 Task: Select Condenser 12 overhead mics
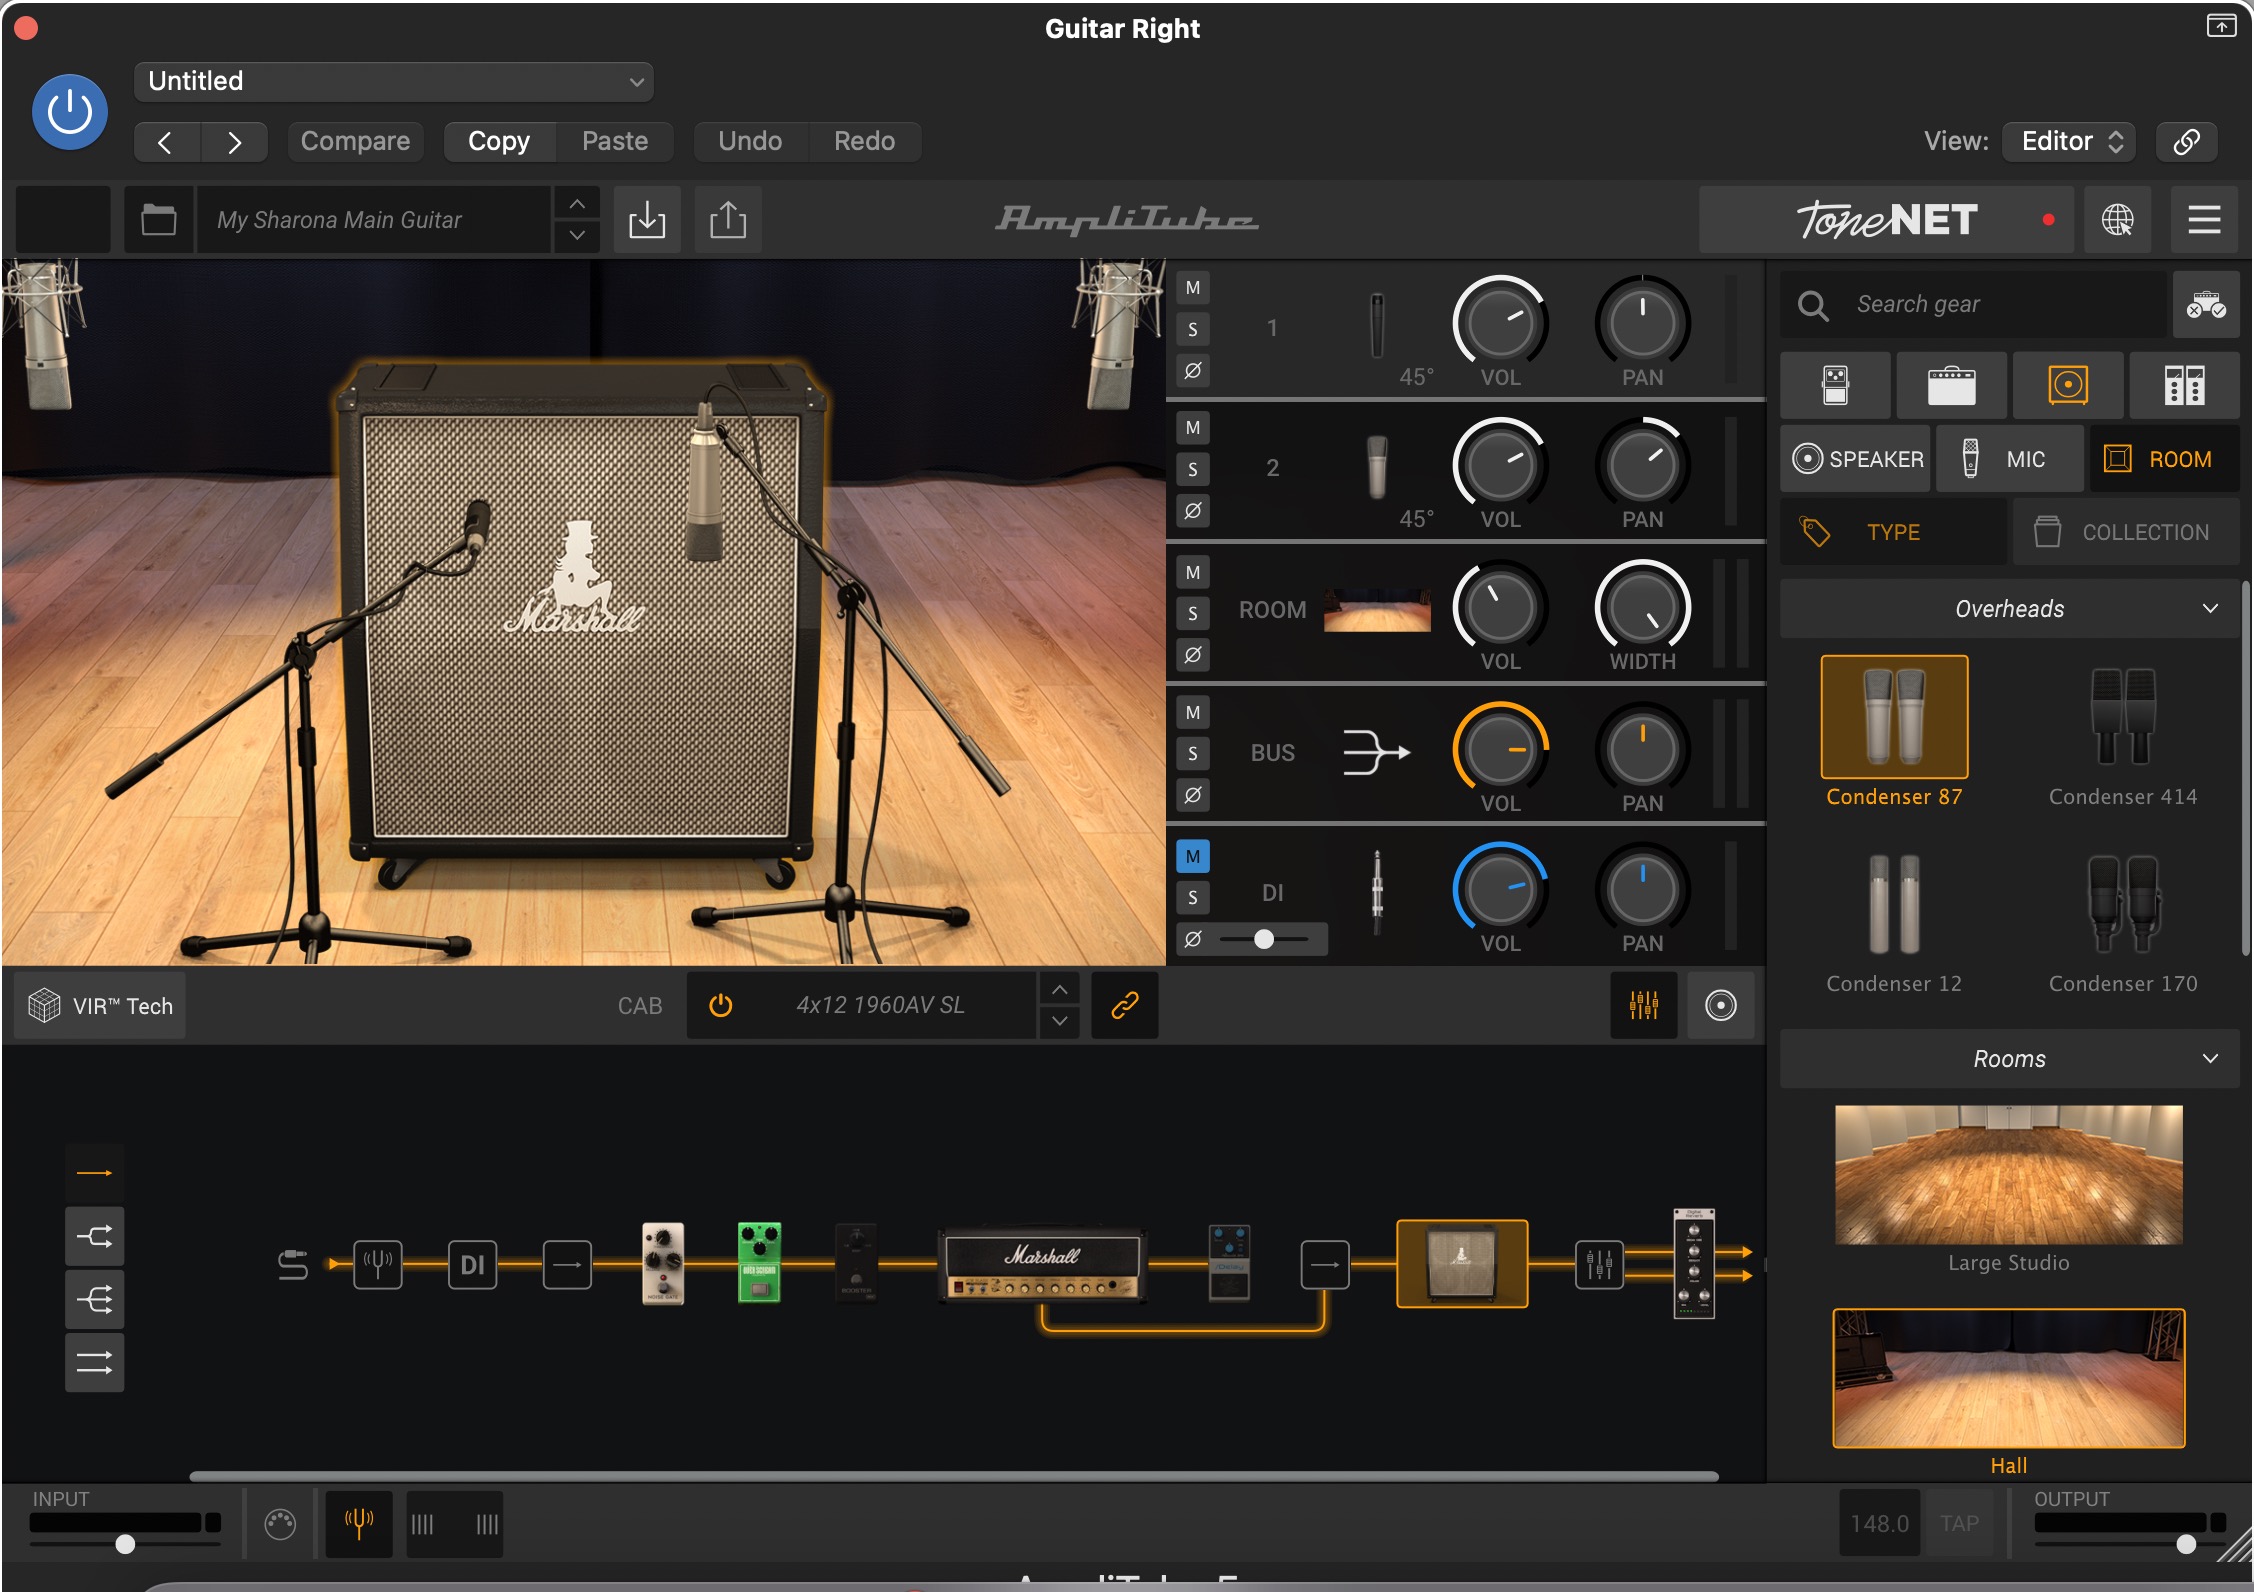[x=1894, y=905]
